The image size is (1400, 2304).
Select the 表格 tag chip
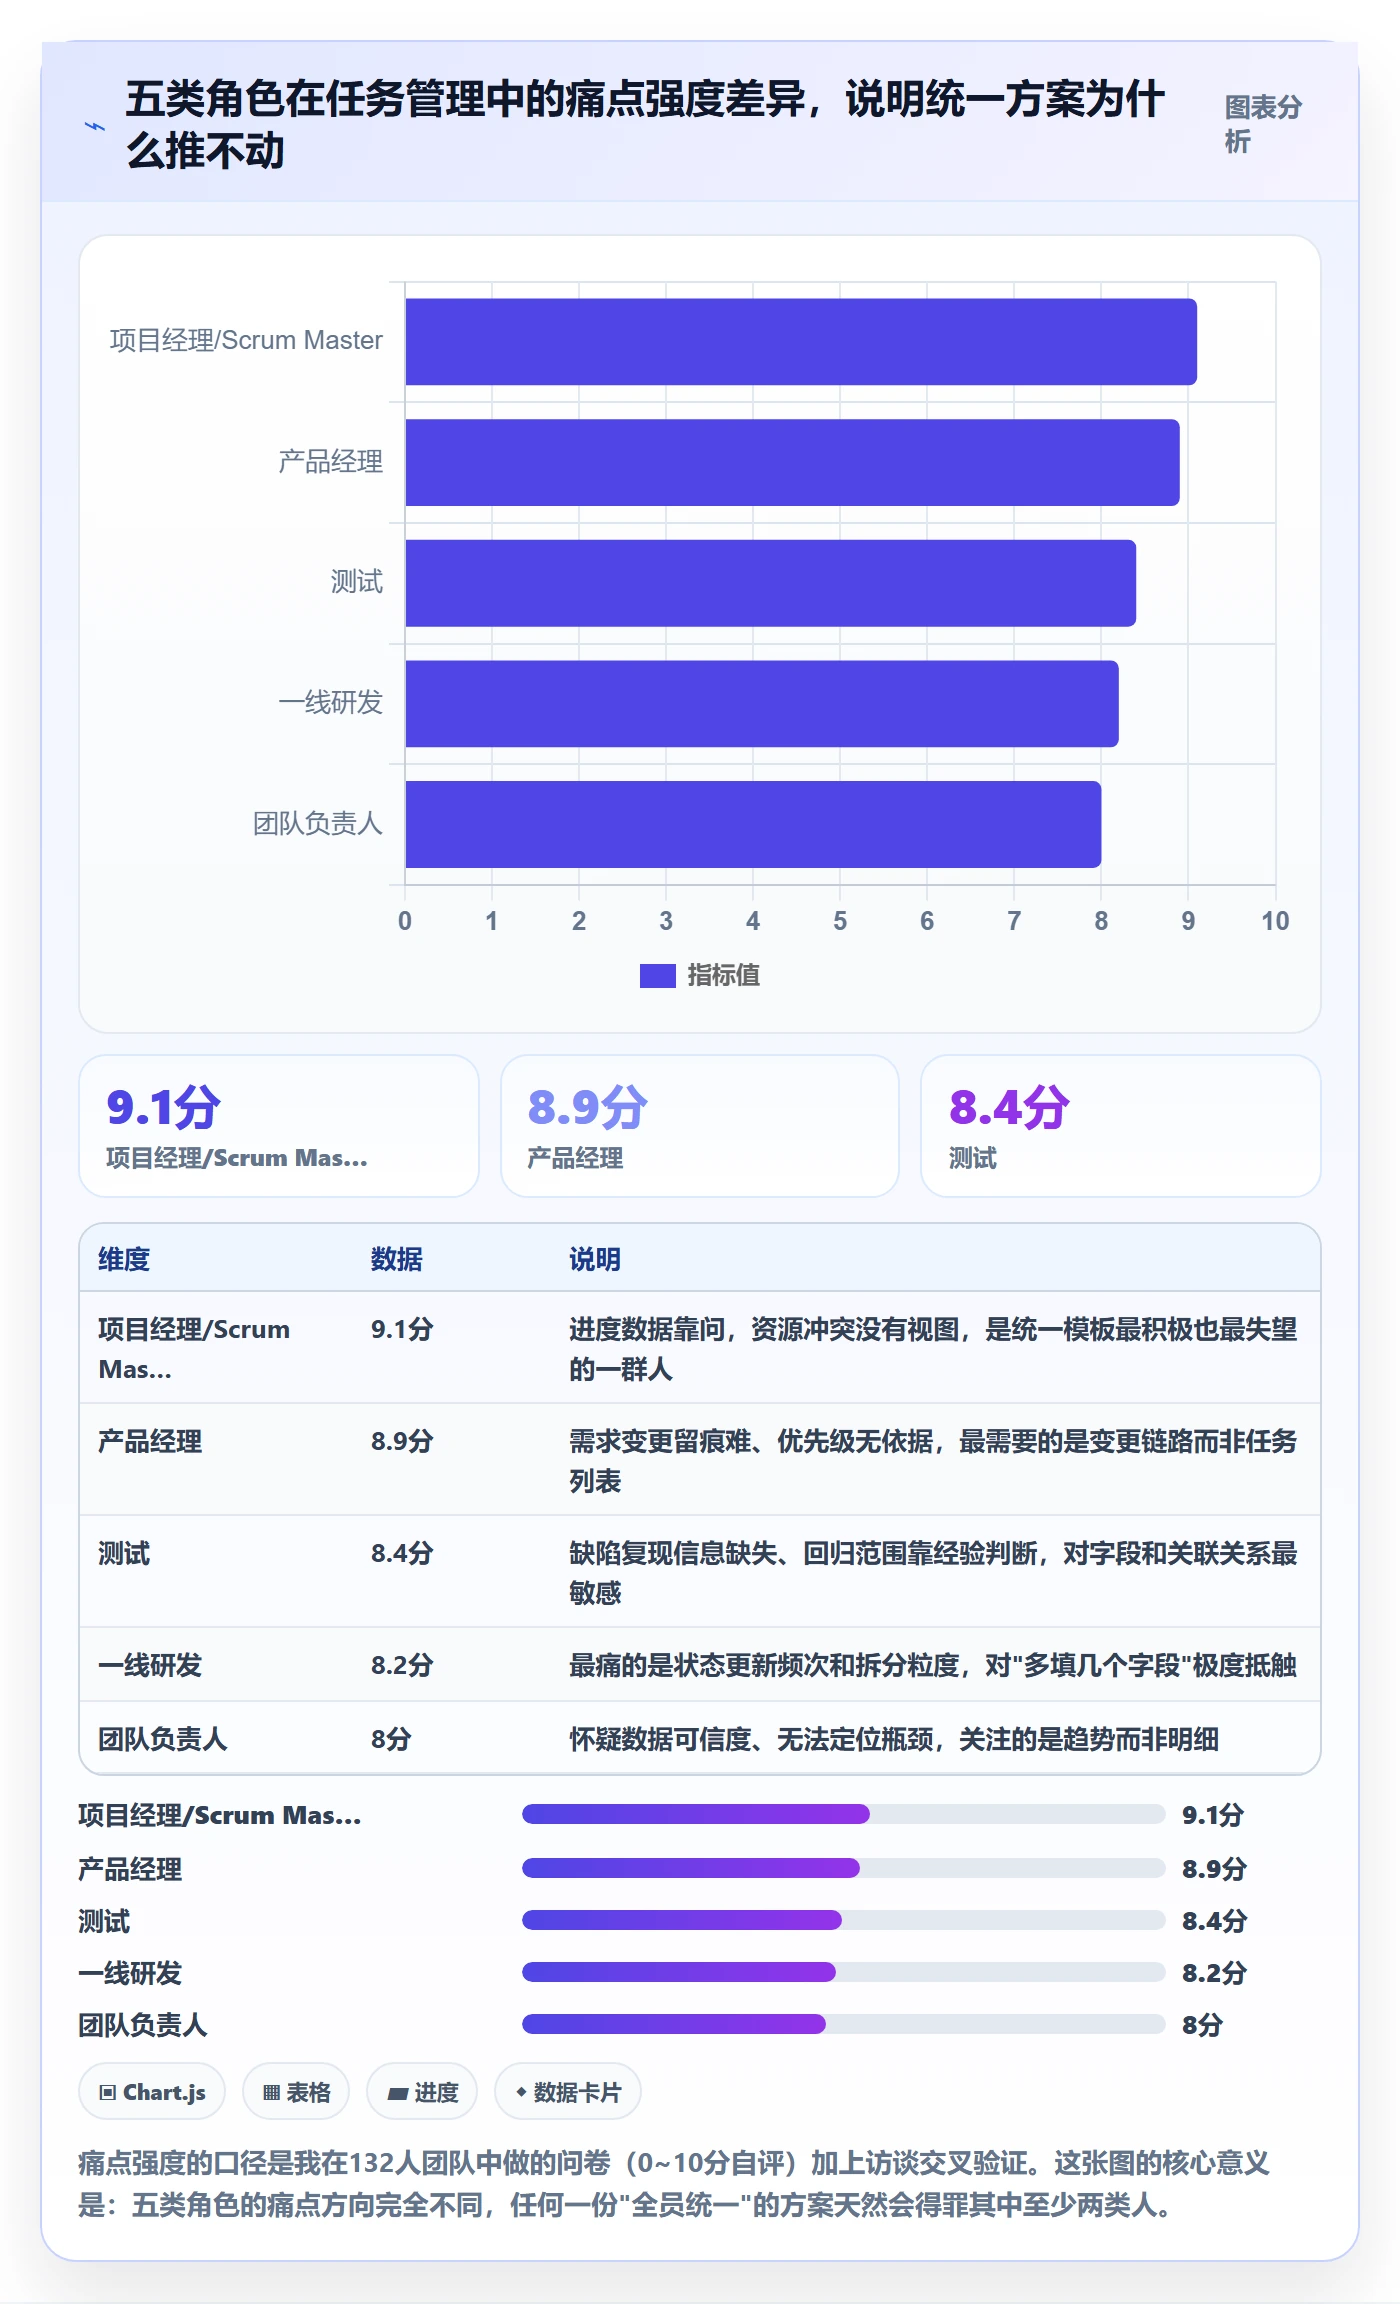[x=296, y=2092]
